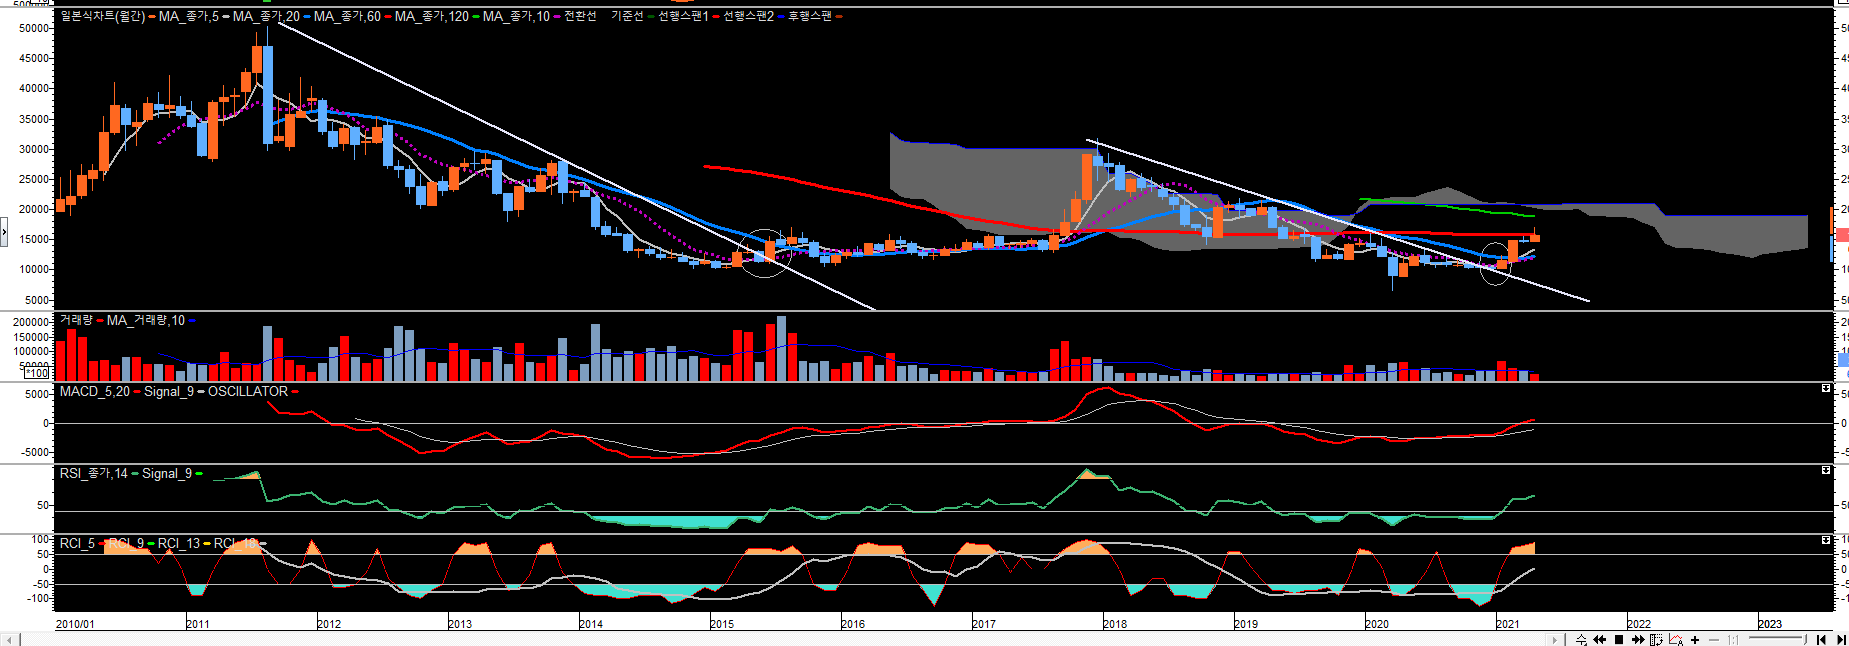This screenshot has width=1849, height=646.
Task: Click the chart line style icon
Action: click(x=1676, y=640)
